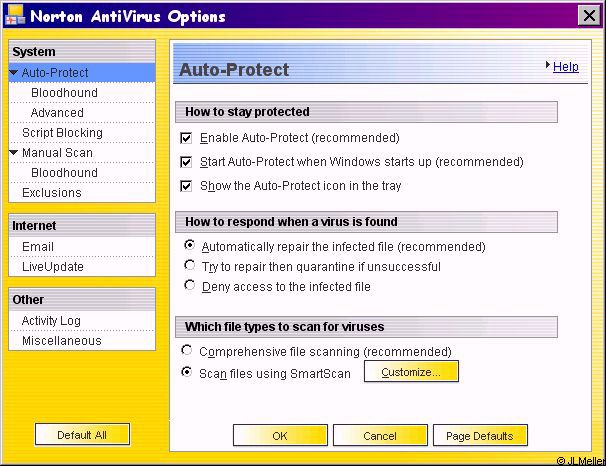The width and height of the screenshot is (606, 466).
Task: Open the Help link
Action: tap(565, 66)
